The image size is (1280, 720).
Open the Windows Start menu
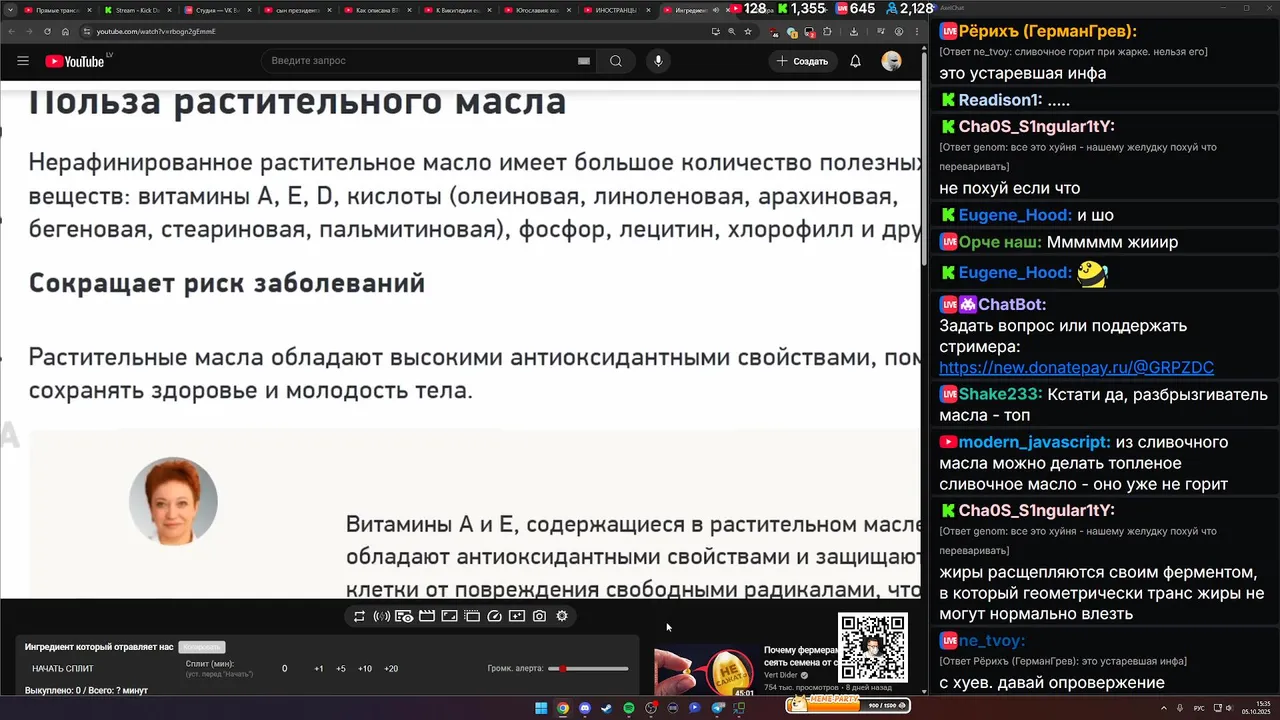[x=541, y=708]
